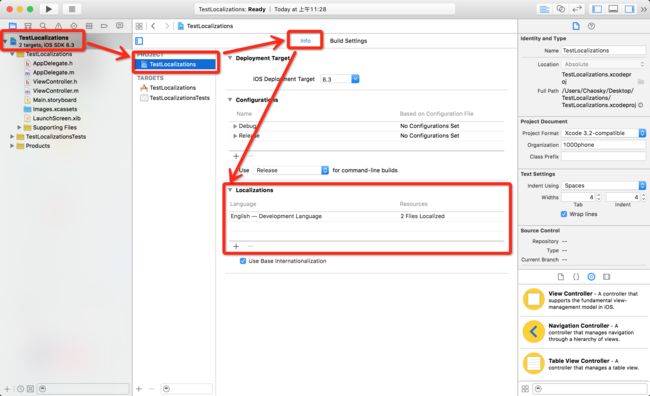Switch to Assistant editor
This screenshot has width=650, height=396.
pyautogui.click(x=560, y=9)
